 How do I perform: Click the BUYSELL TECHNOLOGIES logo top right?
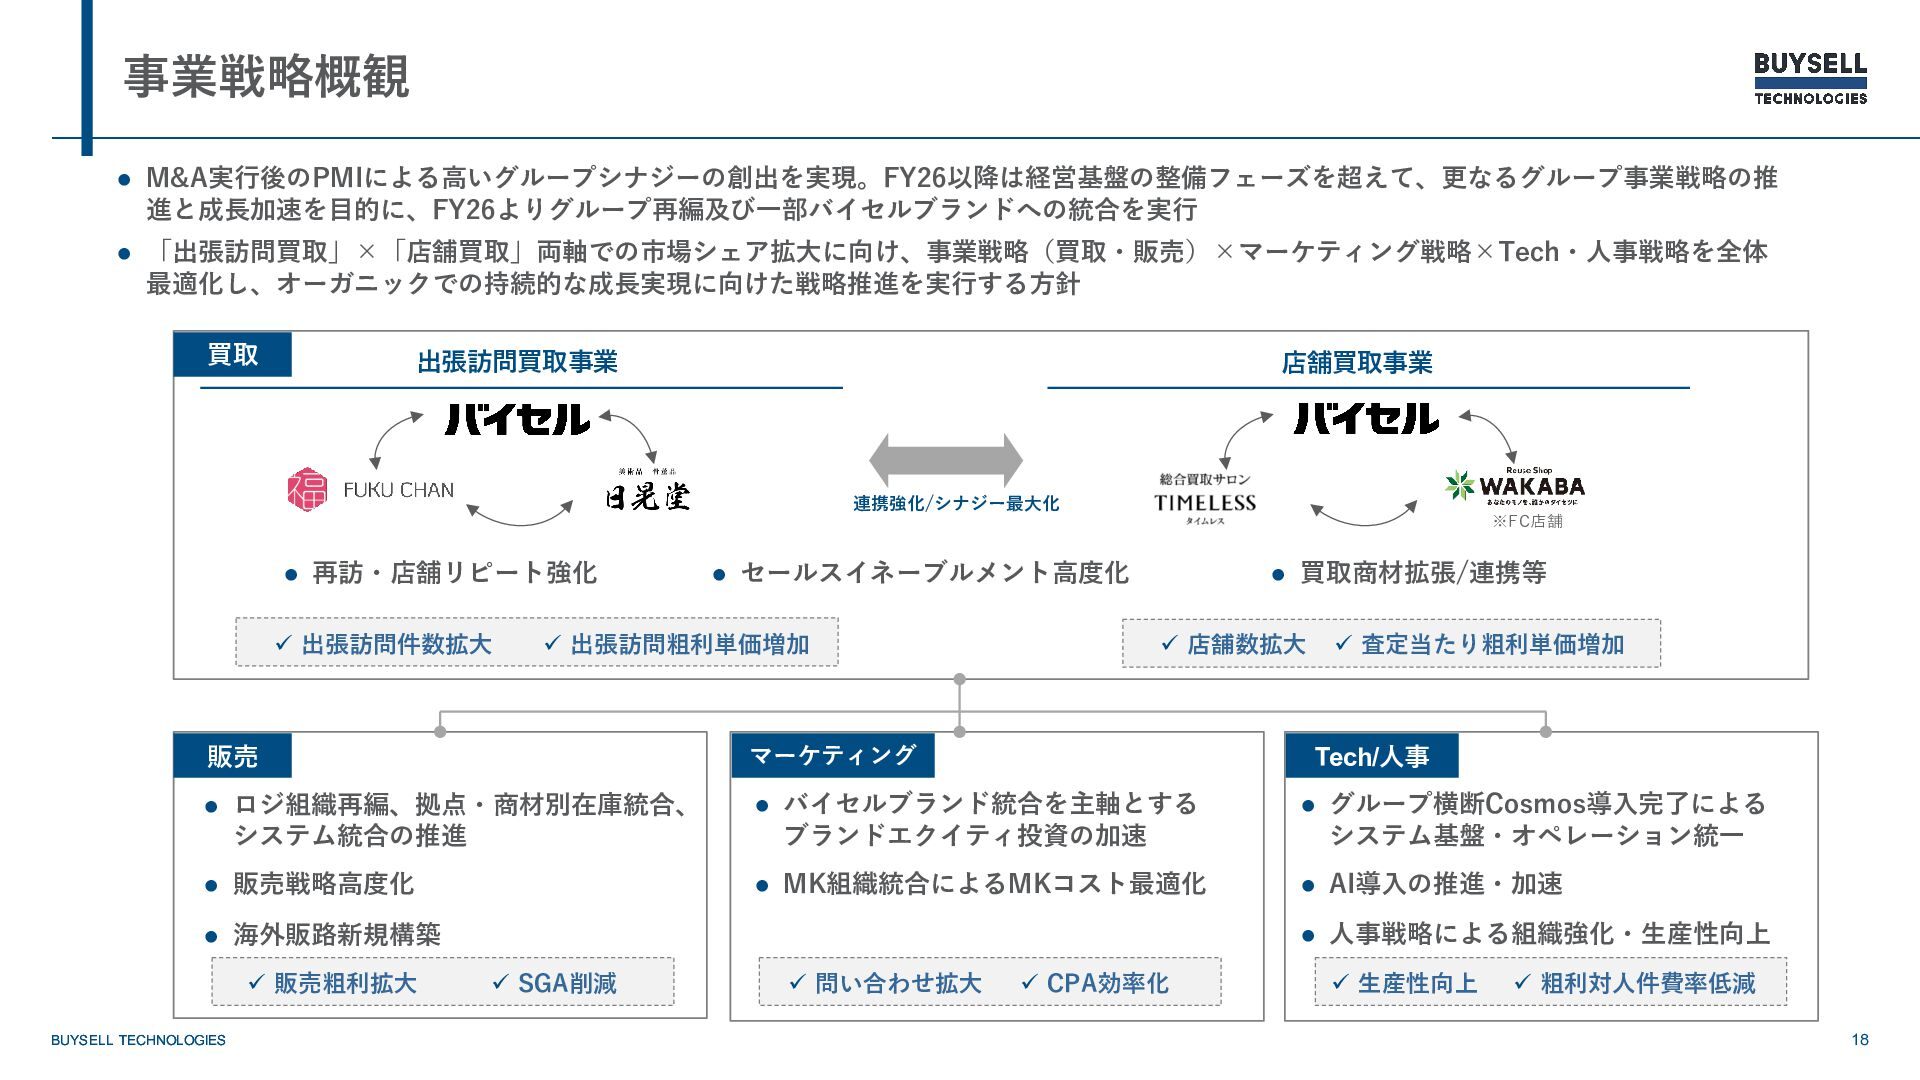(x=1810, y=78)
